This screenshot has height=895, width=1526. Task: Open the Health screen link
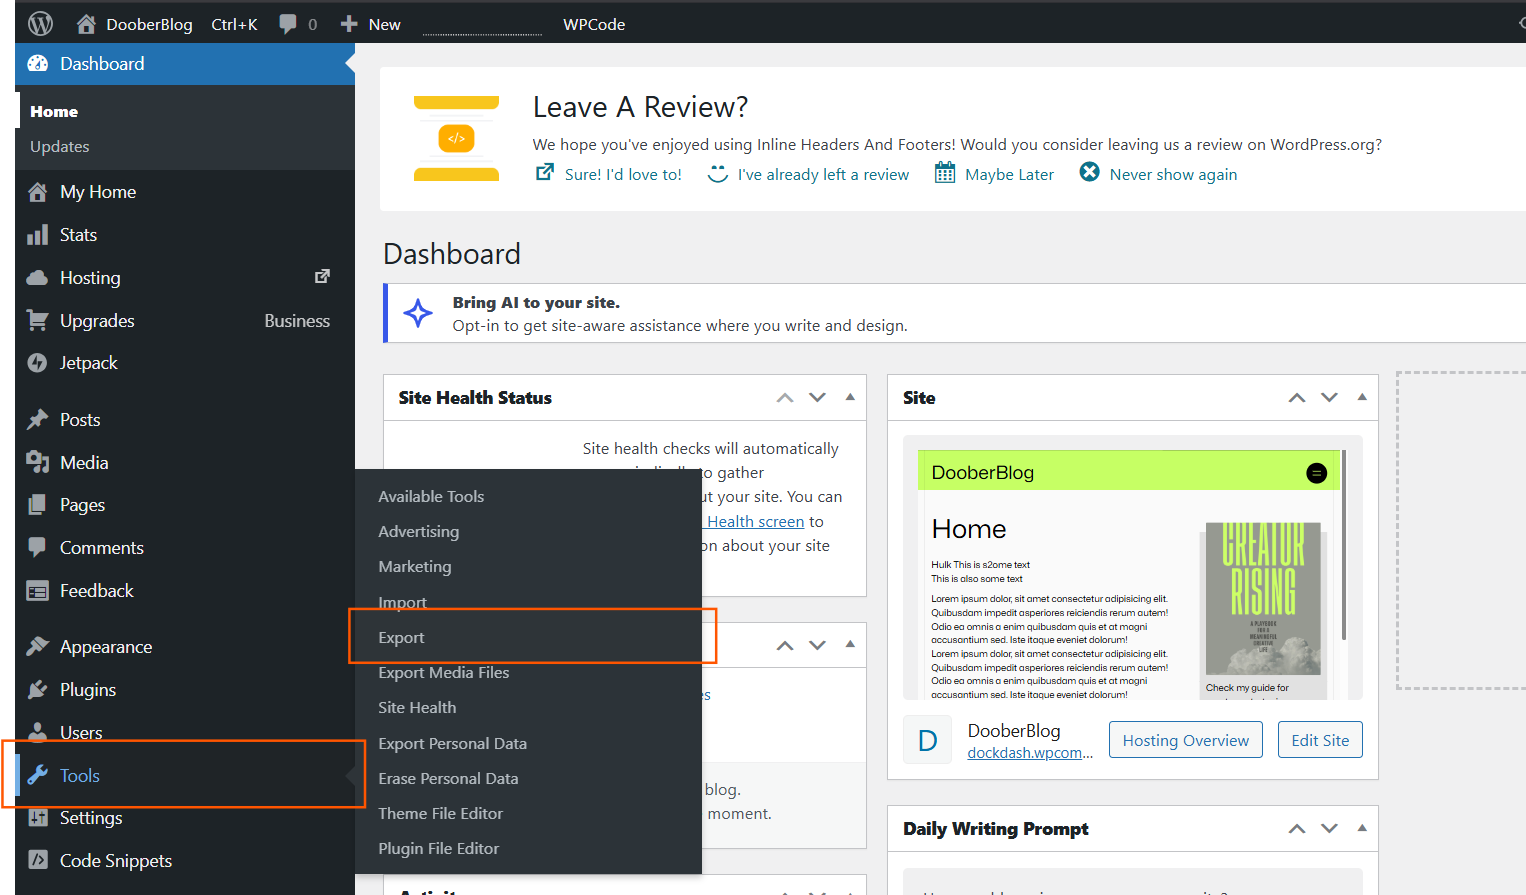click(x=755, y=522)
